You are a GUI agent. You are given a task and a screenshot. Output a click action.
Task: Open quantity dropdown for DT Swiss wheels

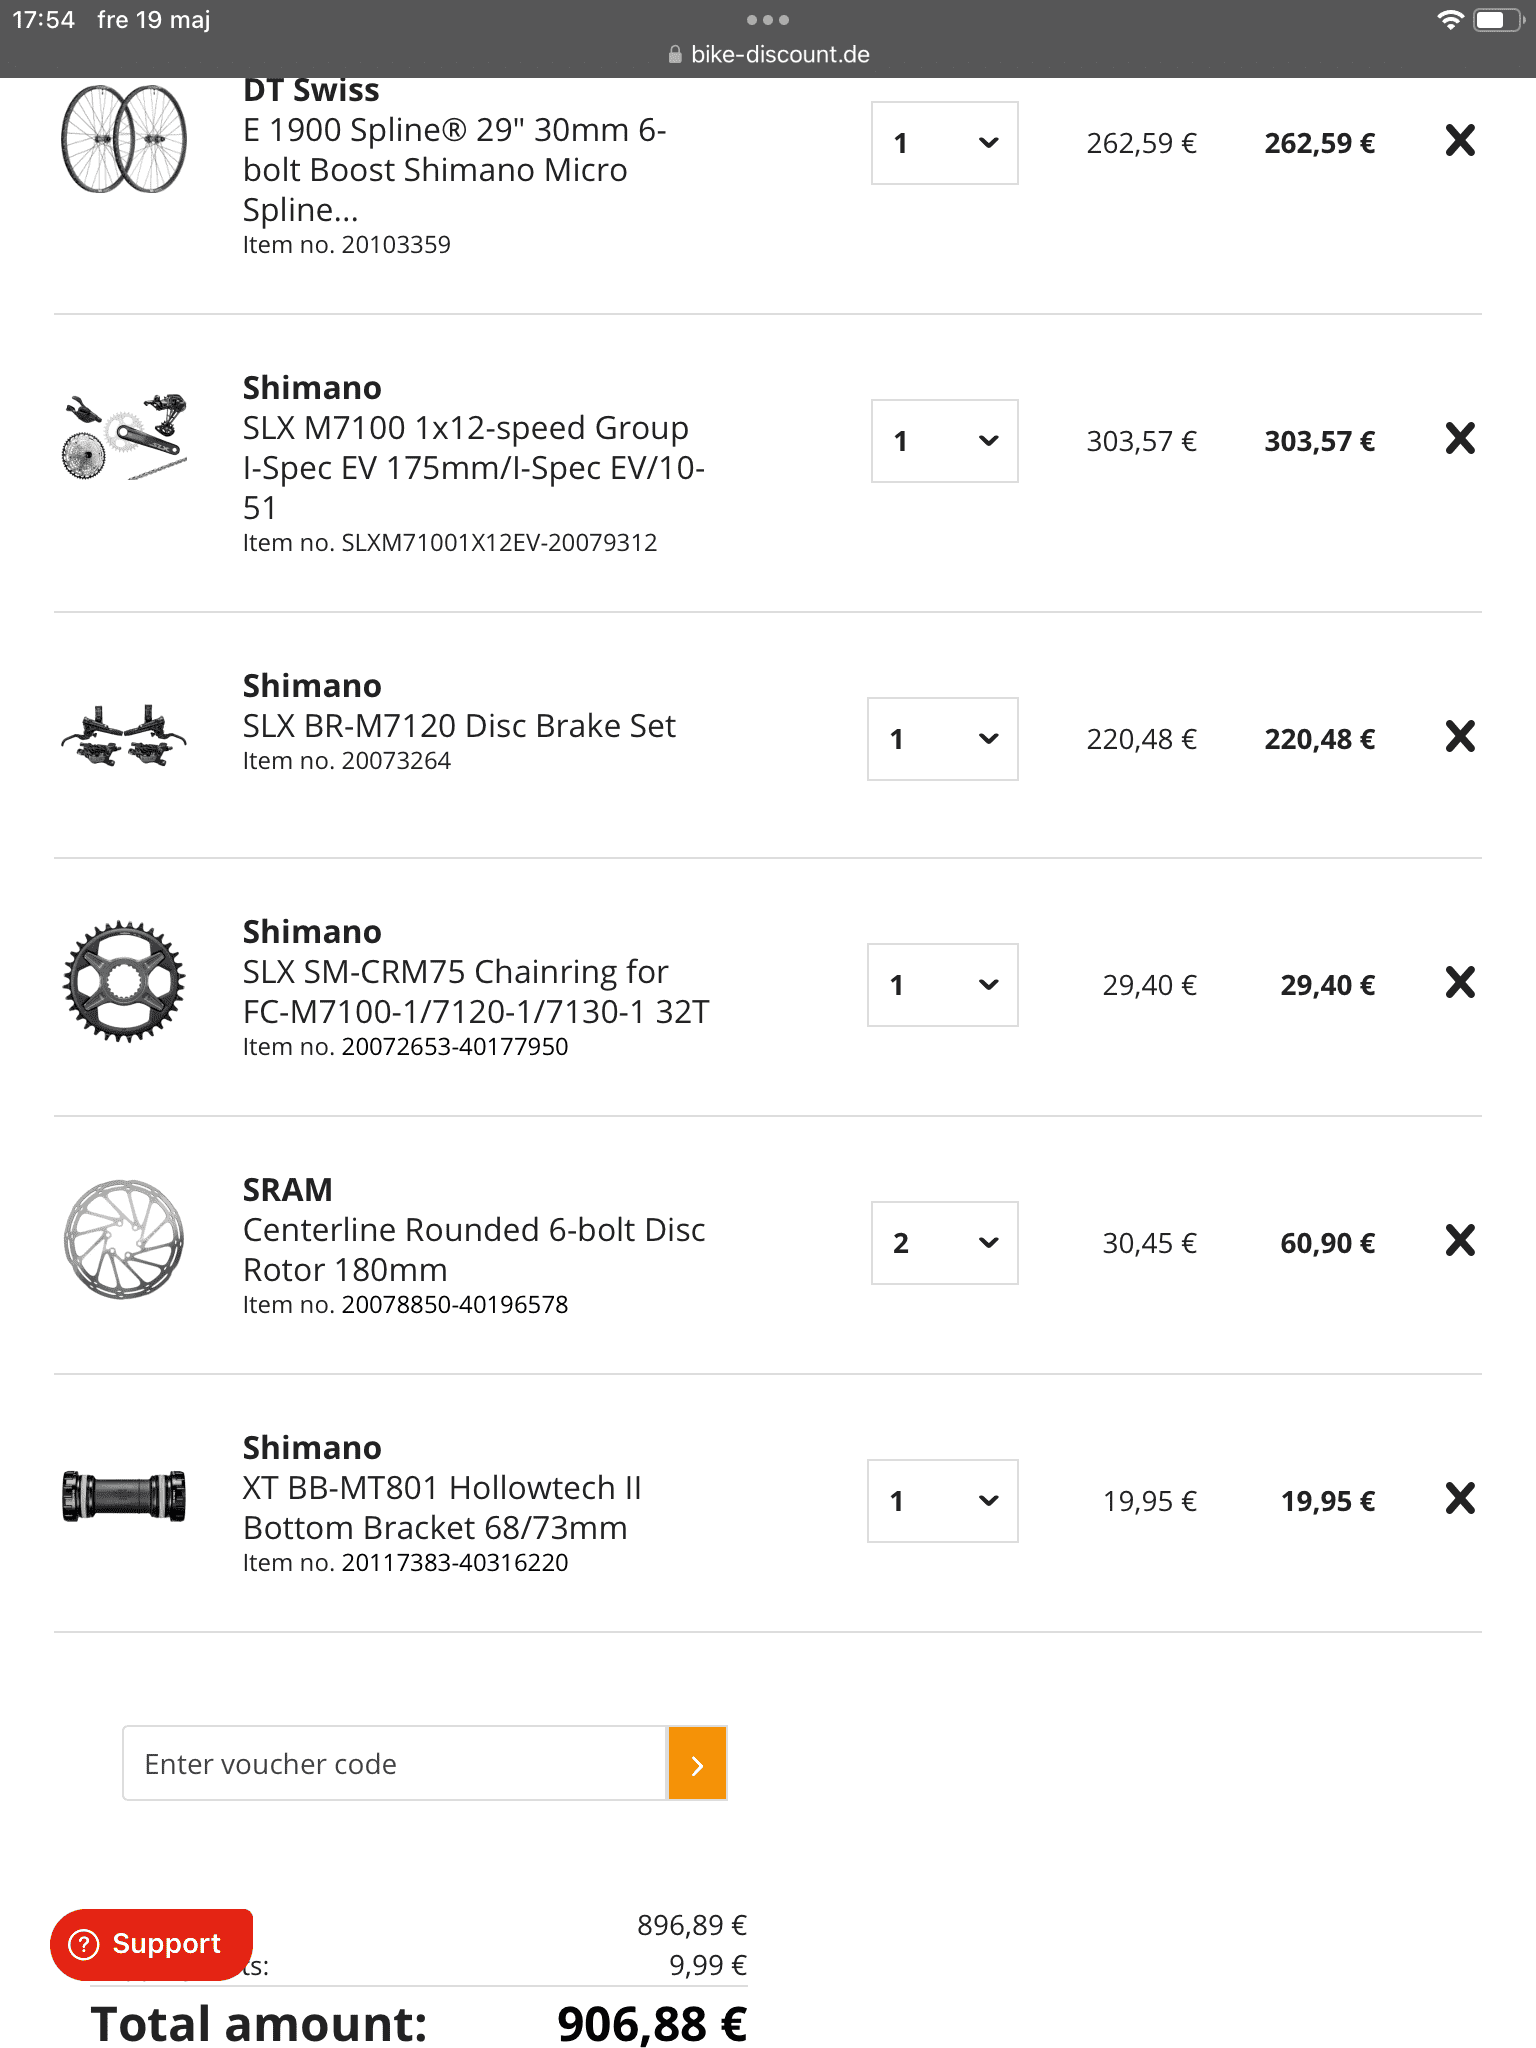tap(944, 143)
